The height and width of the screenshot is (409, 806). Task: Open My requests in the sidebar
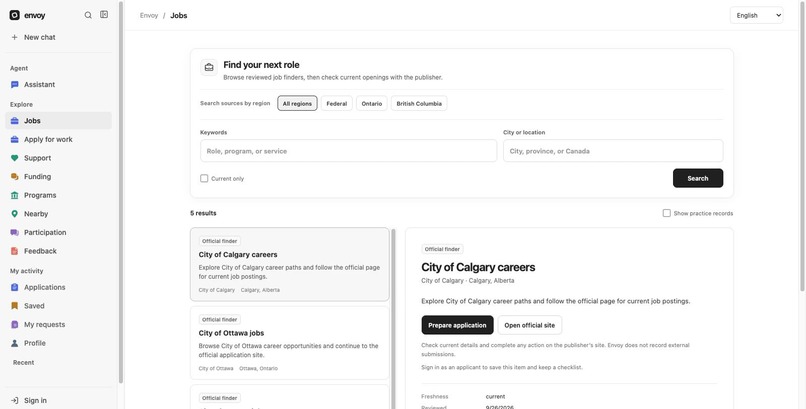pos(59,325)
